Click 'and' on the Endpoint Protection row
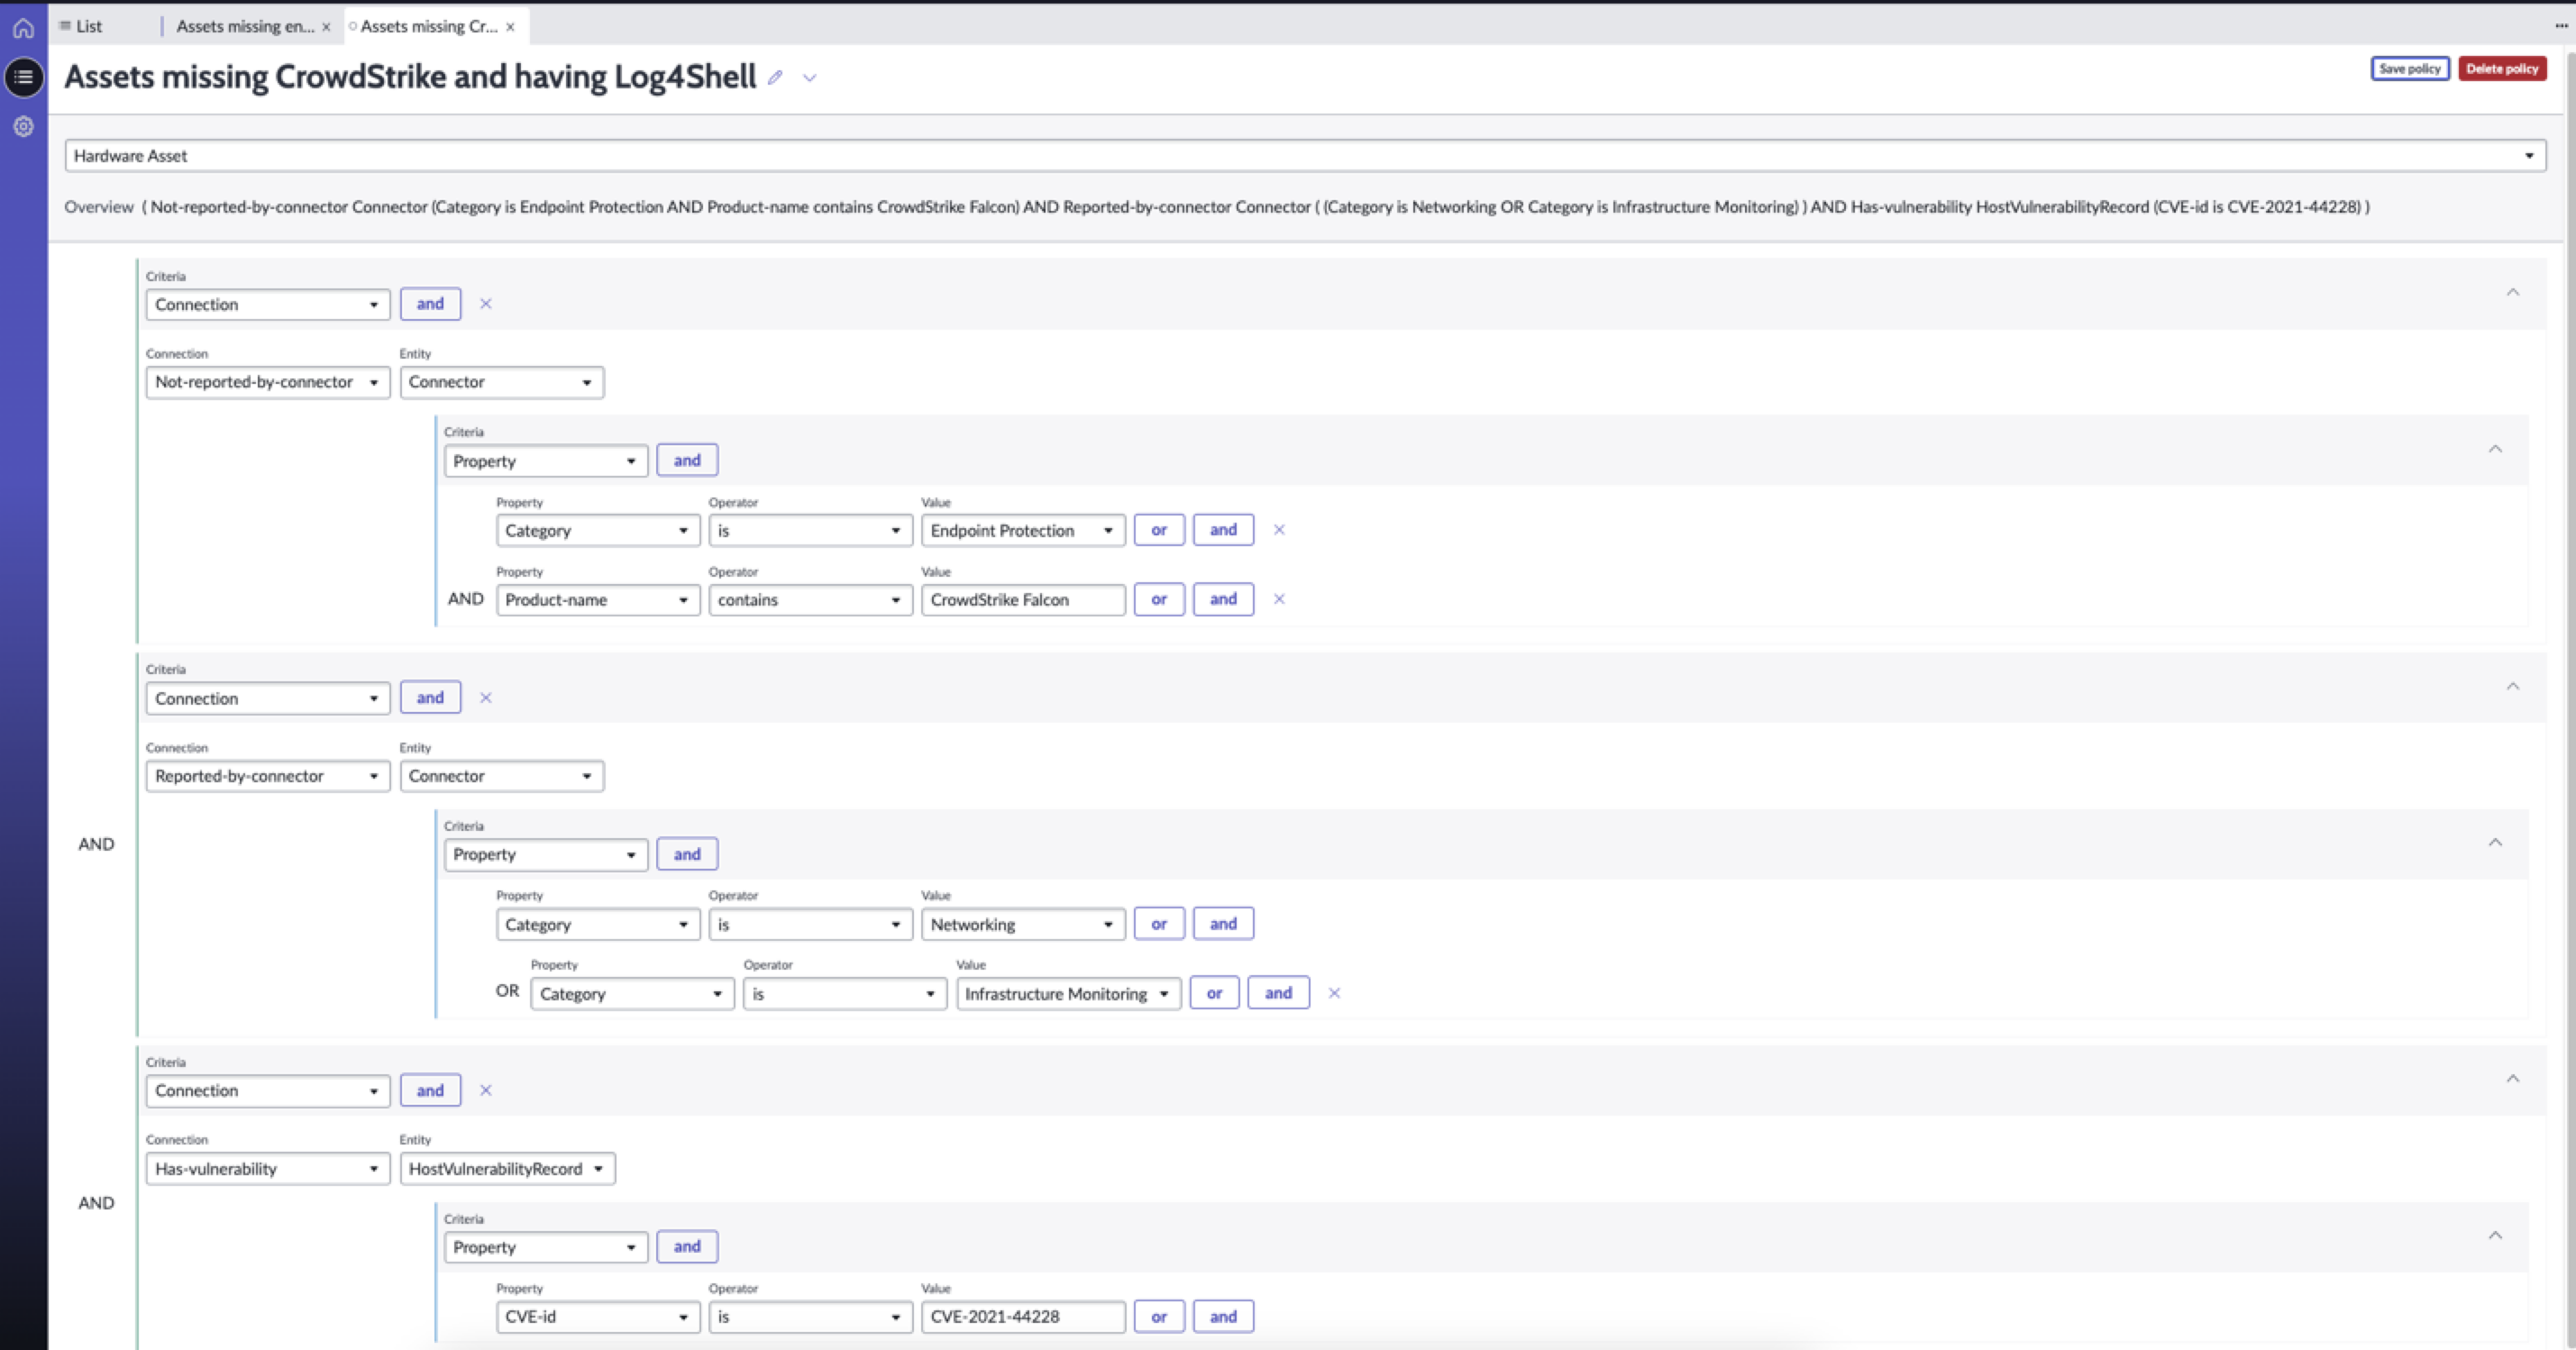 1223,530
